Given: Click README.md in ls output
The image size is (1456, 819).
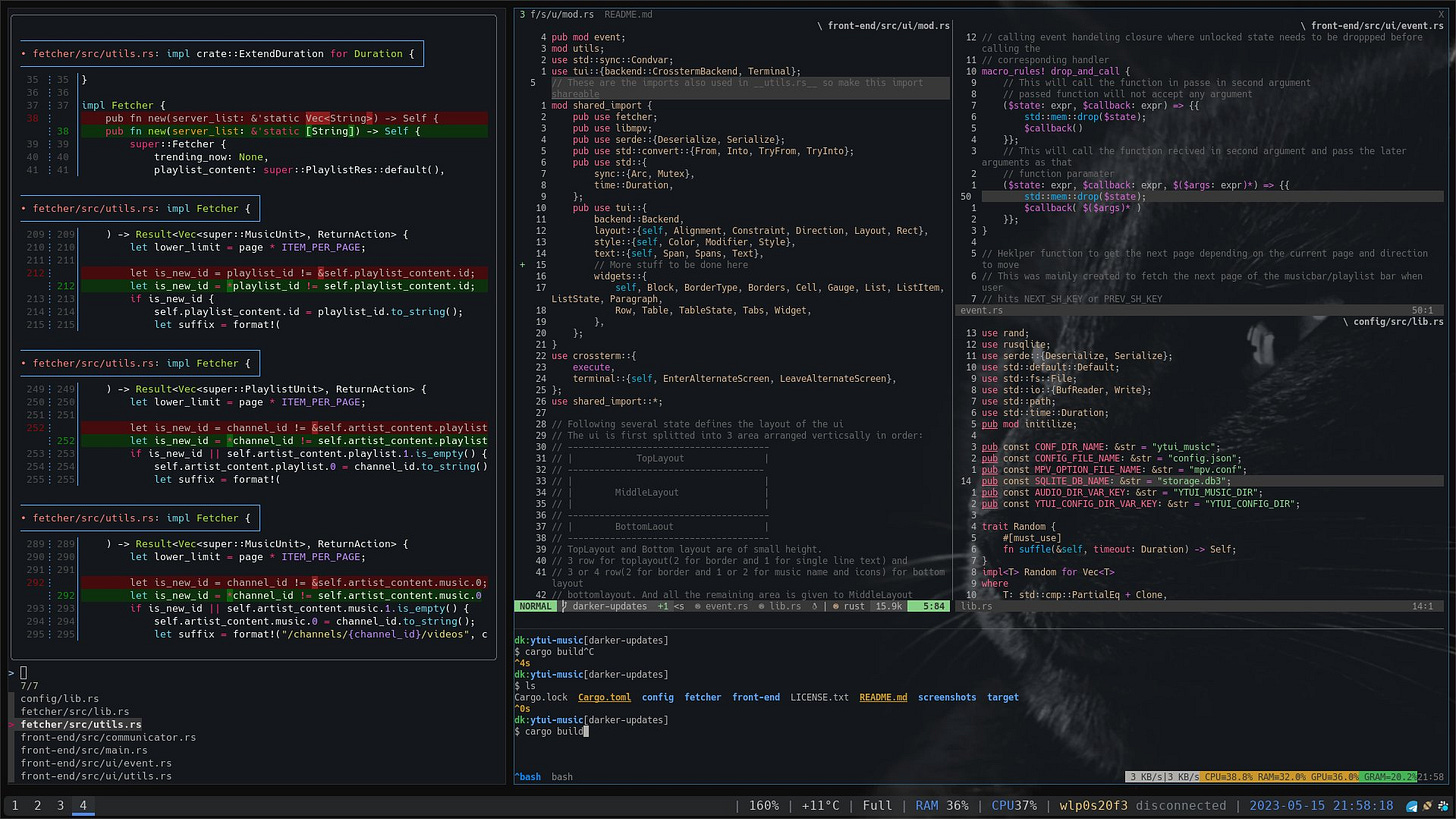Looking at the screenshot, I should coord(883,697).
